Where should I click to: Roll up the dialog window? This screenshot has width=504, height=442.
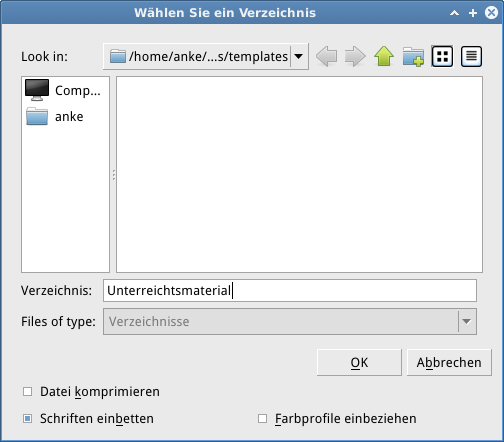pos(454,13)
